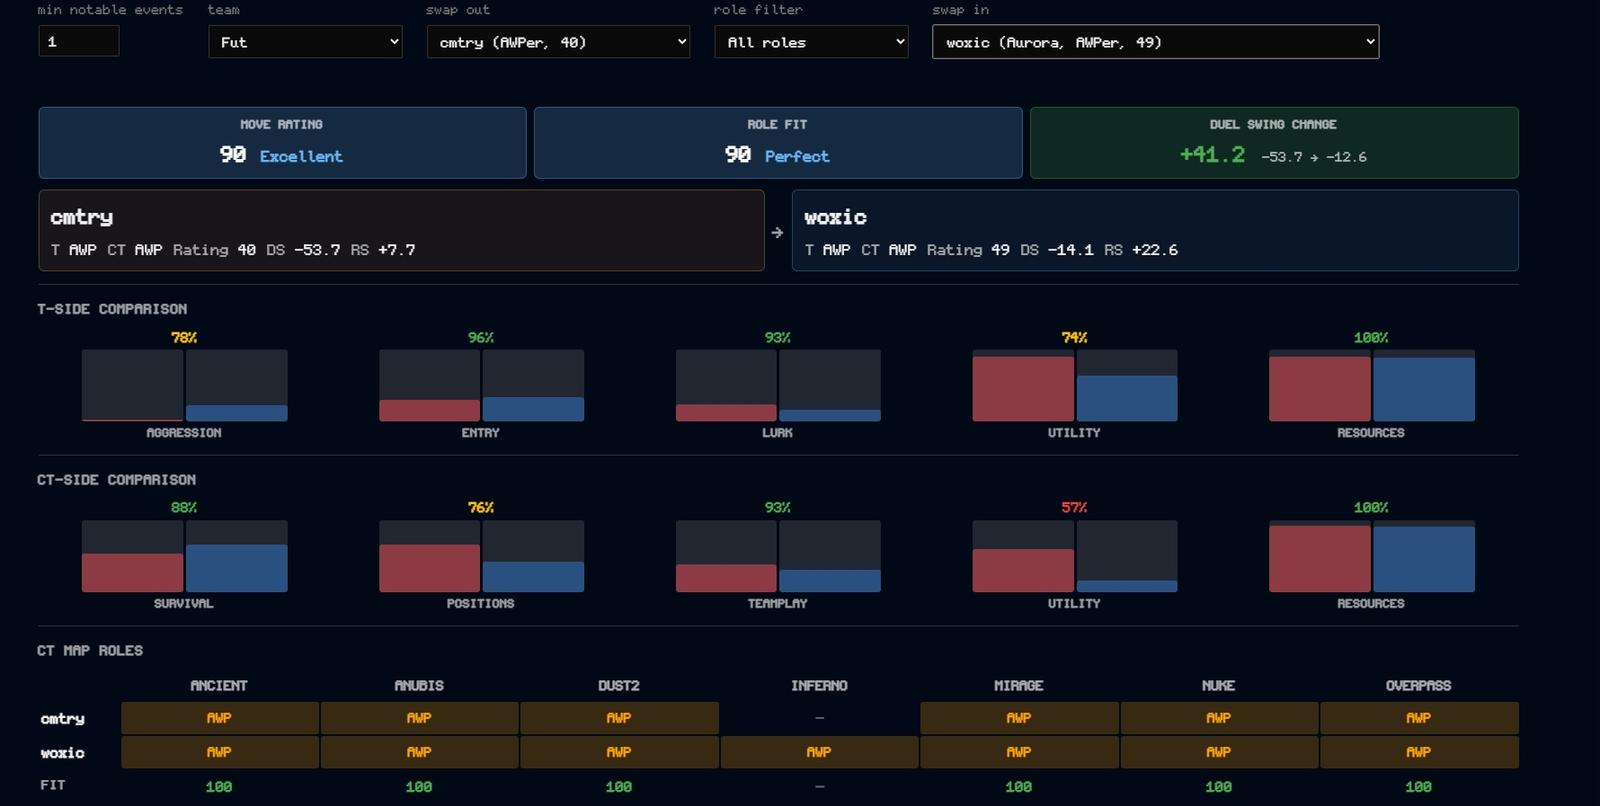Image resolution: width=1600 pixels, height=806 pixels.
Task: Click the woxic player info card
Action: (1155, 231)
